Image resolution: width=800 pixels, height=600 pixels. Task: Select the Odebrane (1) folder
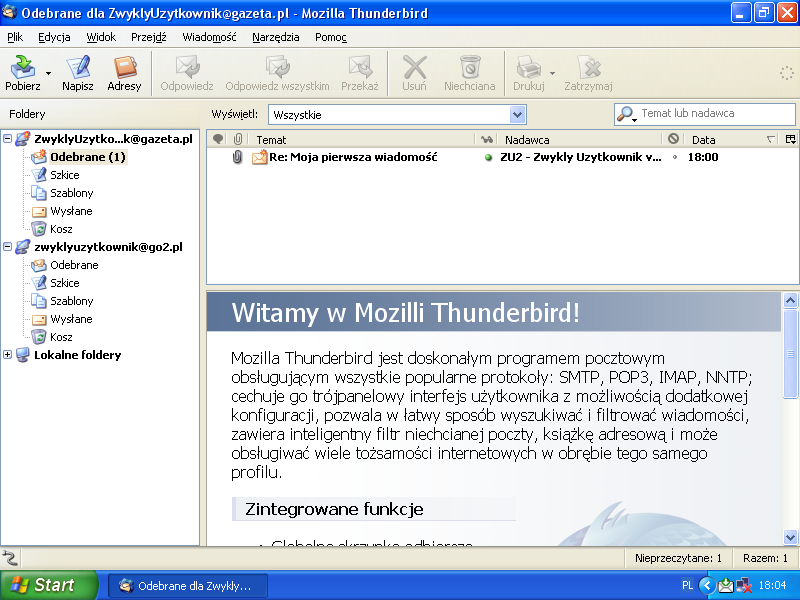pyautogui.click(x=87, y=157)
